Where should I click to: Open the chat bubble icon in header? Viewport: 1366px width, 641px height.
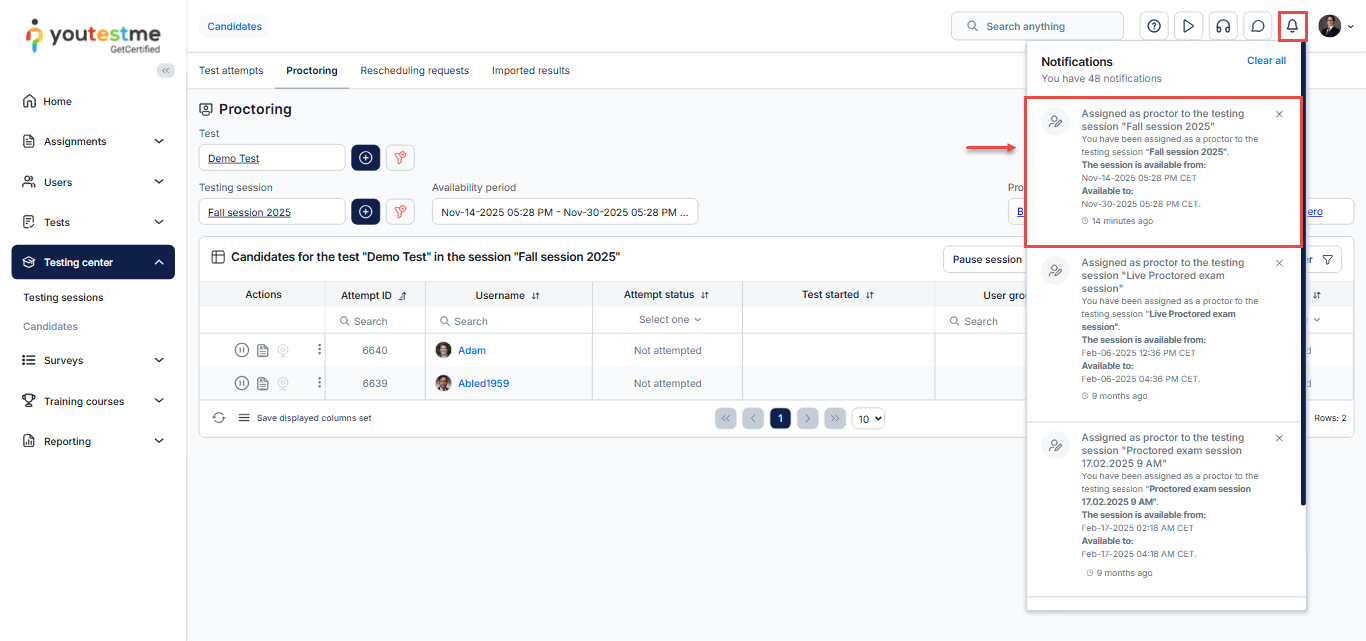point(1258,26)
